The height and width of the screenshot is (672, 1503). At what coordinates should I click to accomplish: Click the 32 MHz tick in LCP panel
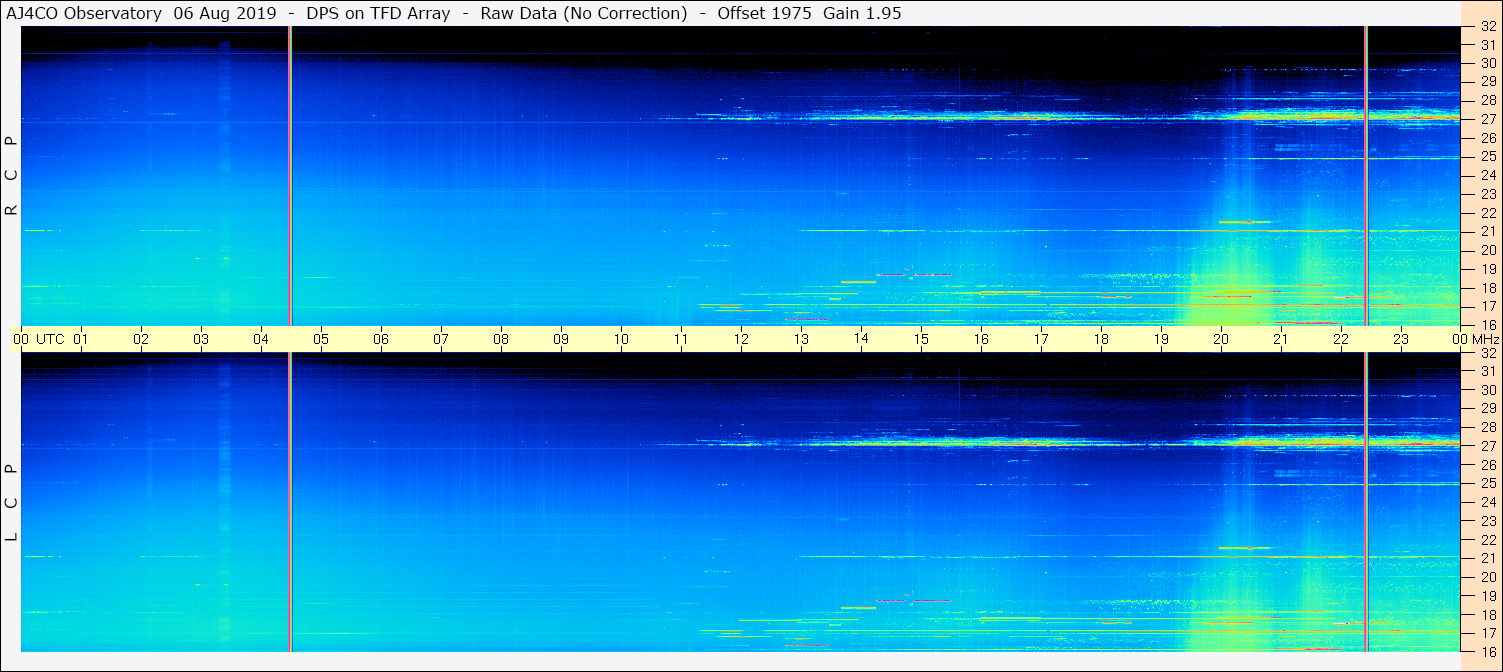[1488, 353]
